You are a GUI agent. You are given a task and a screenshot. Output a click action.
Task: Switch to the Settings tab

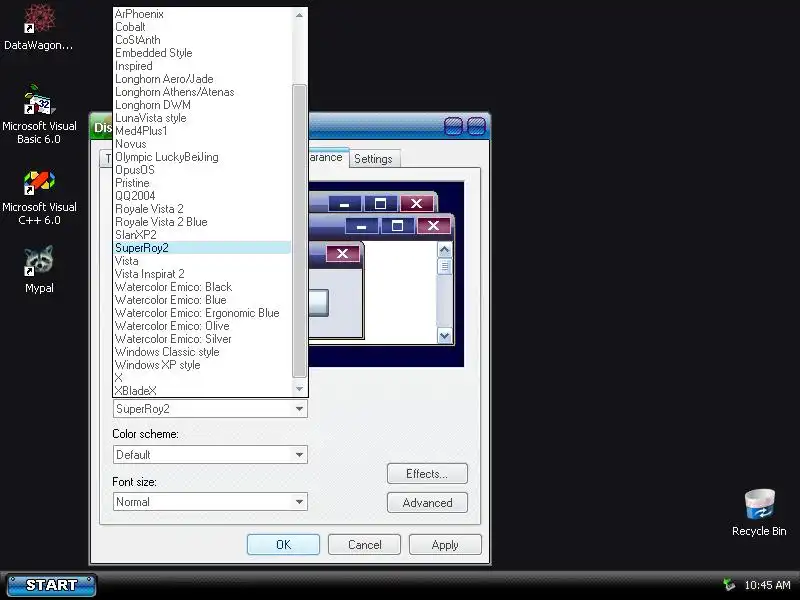click(x=373, y=159)
